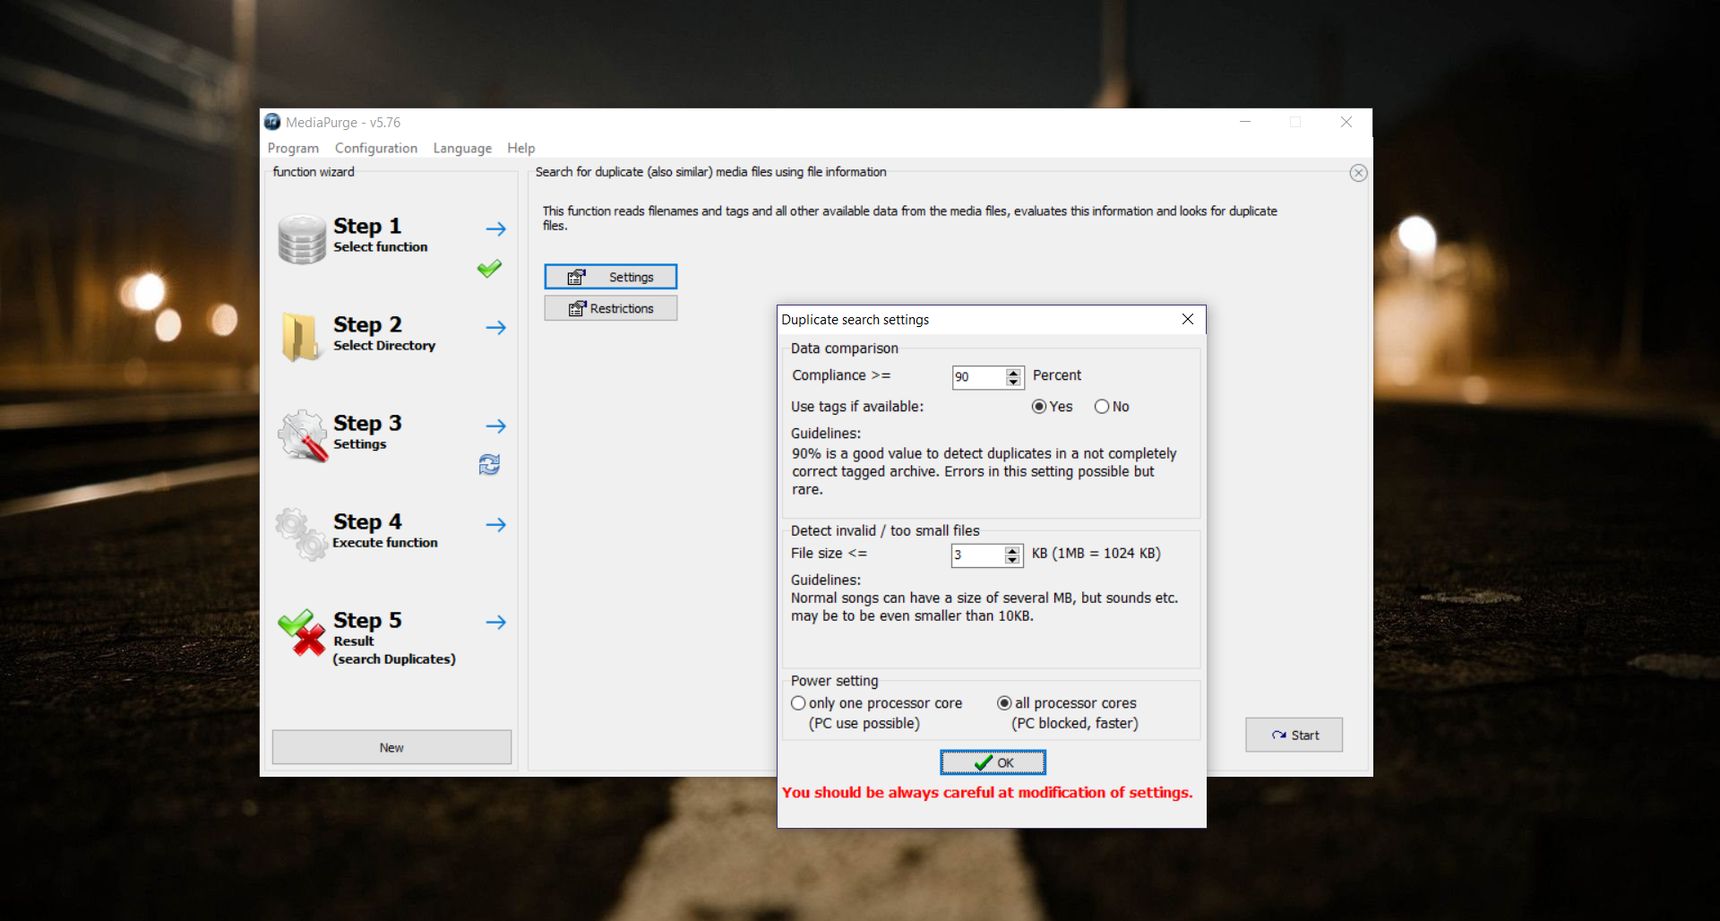The width and height of the screenshot is (1720, 921).
Task: Click the Step 1 database icon
Action: [x=301, y=239]
